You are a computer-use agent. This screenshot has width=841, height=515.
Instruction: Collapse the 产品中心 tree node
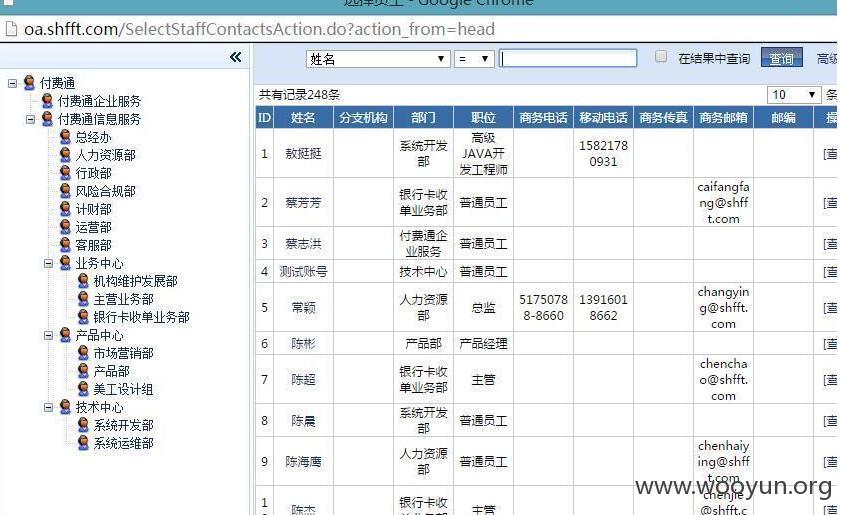(48, 335)
